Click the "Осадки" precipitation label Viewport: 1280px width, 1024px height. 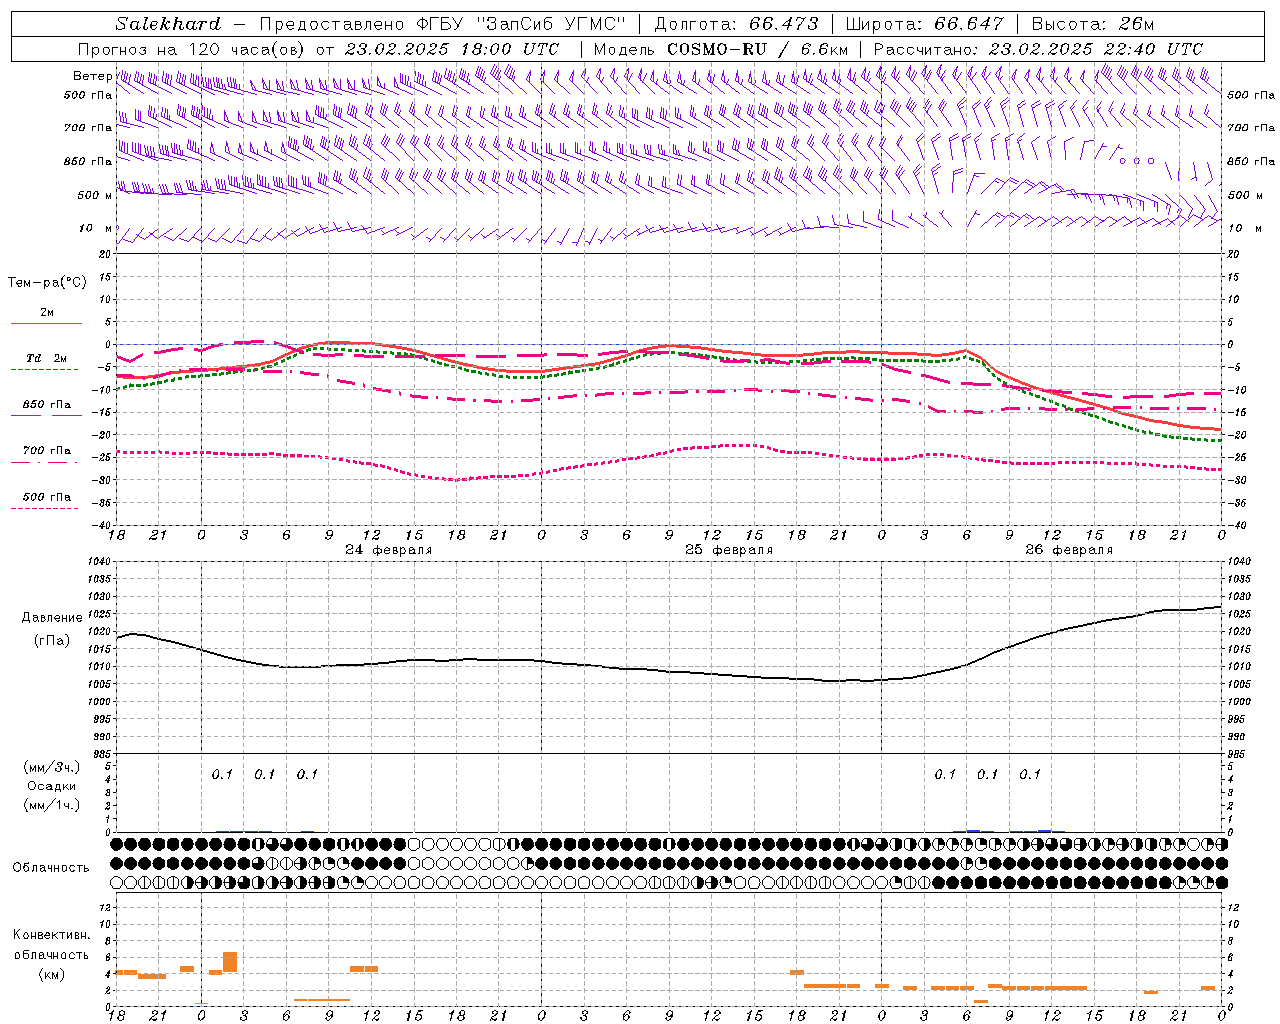point(52,786)
